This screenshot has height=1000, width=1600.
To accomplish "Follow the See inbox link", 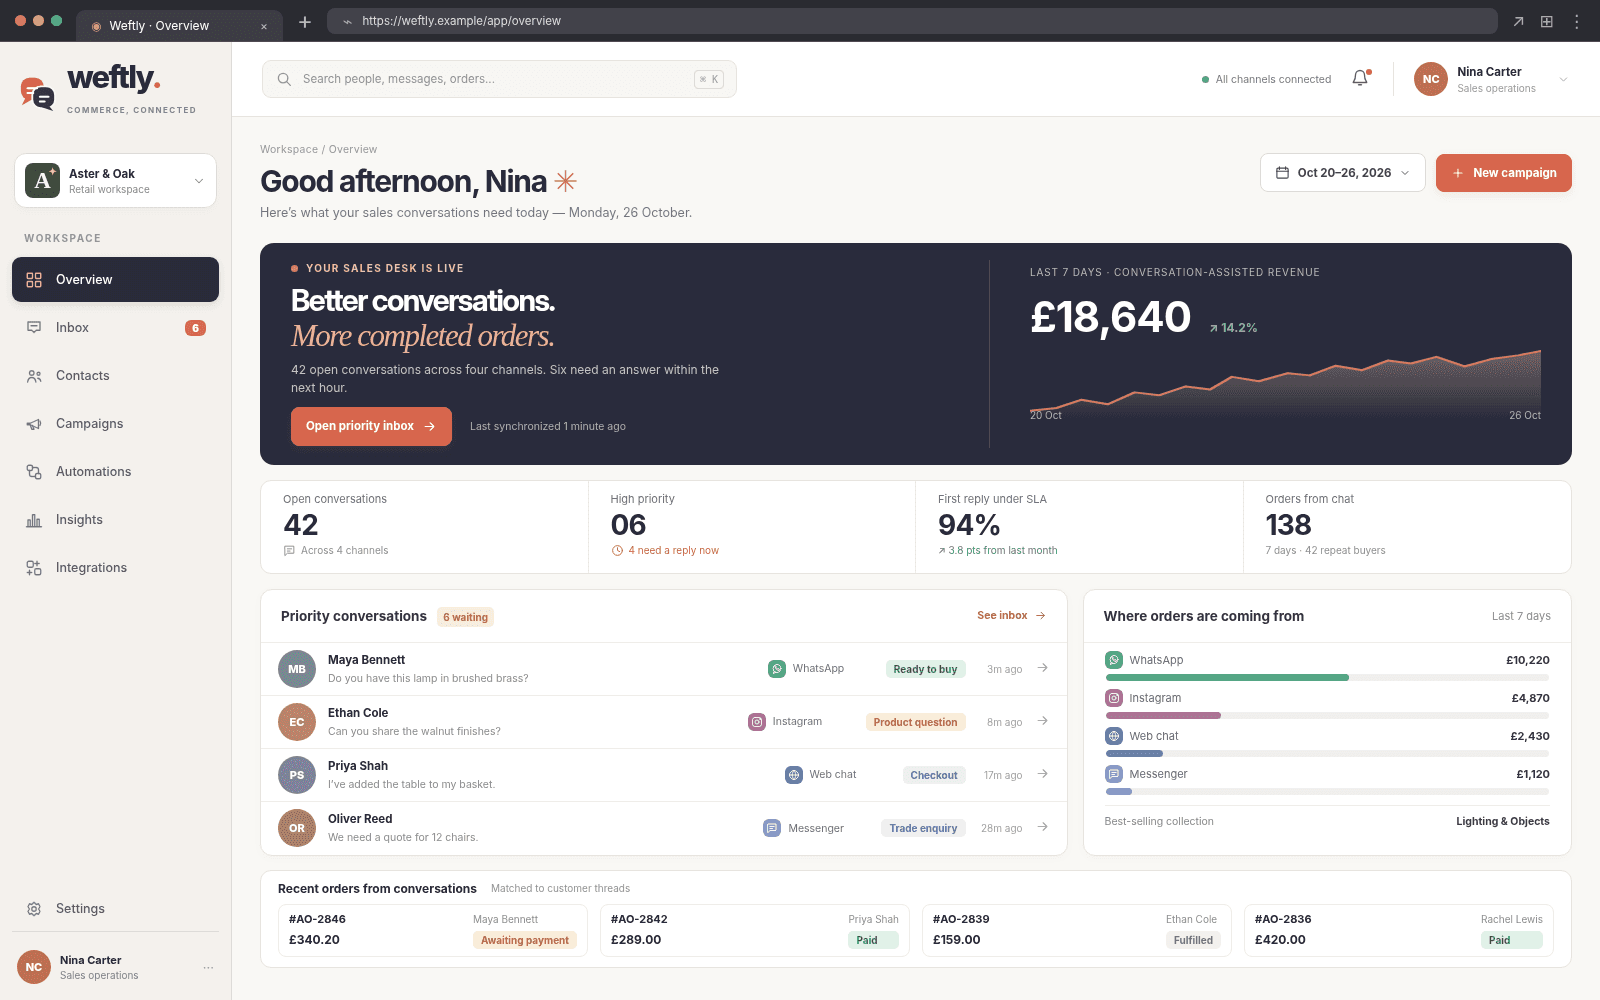I will click(x=1011, y=616).
